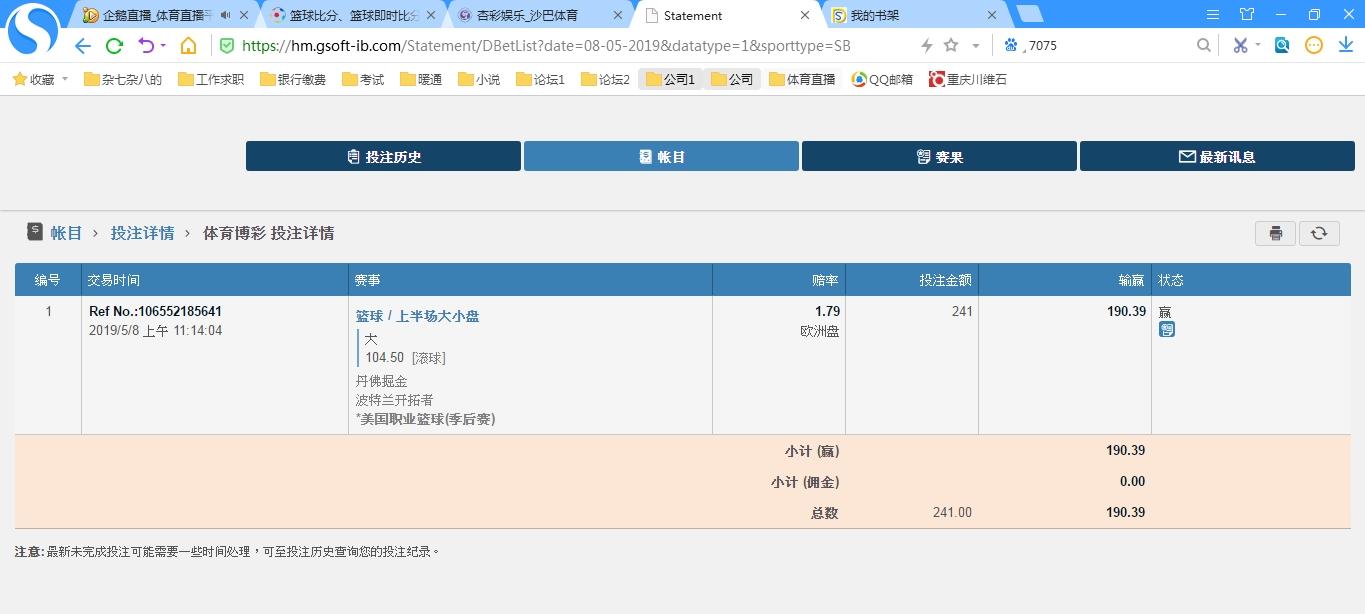Bookmark this page with the star icon
Image resolution: width=1365 pixels, height=614 pixels.
click(951, 46)
